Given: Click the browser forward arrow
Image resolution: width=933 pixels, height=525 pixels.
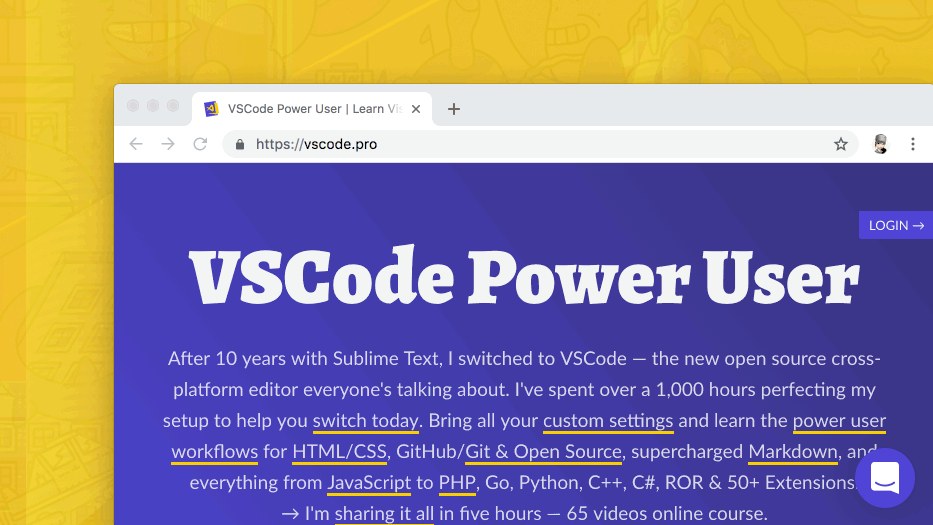Looking at the screenshot, I should point(168,144).
